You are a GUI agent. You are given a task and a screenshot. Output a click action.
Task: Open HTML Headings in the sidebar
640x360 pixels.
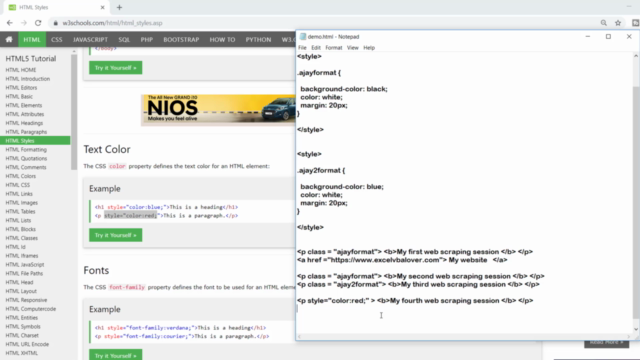pos(24,123)
